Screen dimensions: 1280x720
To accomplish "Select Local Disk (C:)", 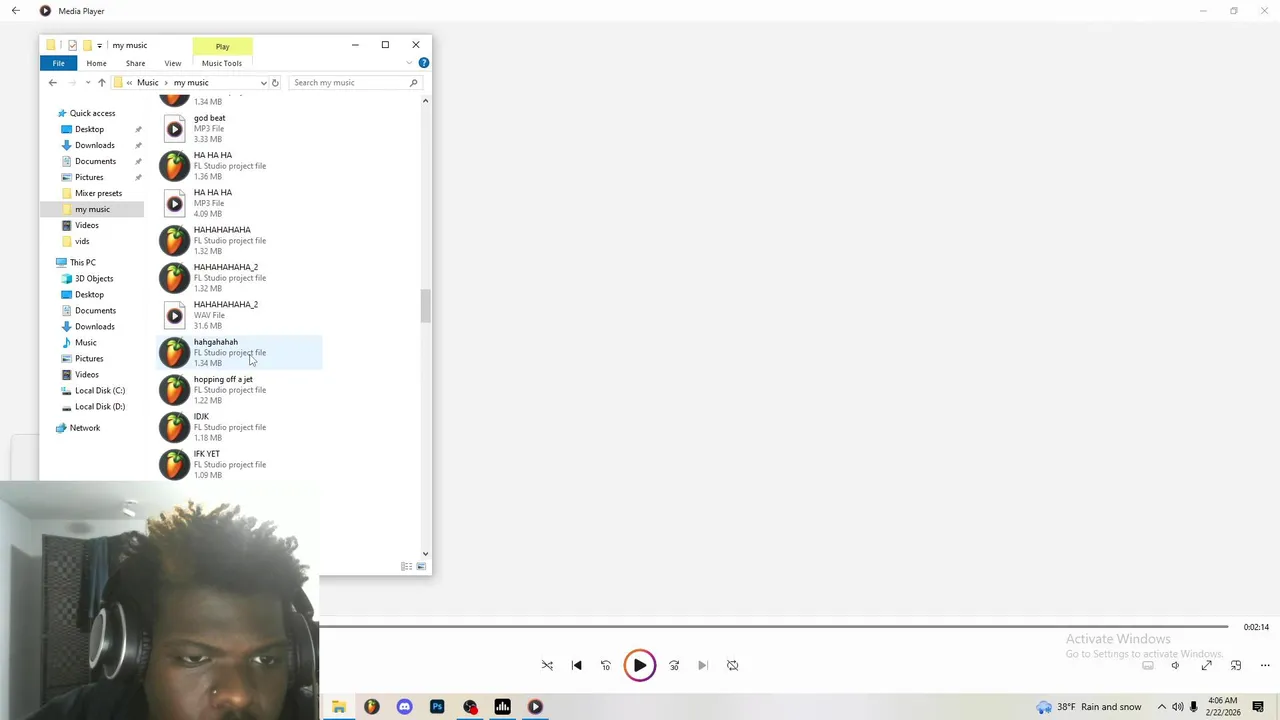I will (100, 390).
